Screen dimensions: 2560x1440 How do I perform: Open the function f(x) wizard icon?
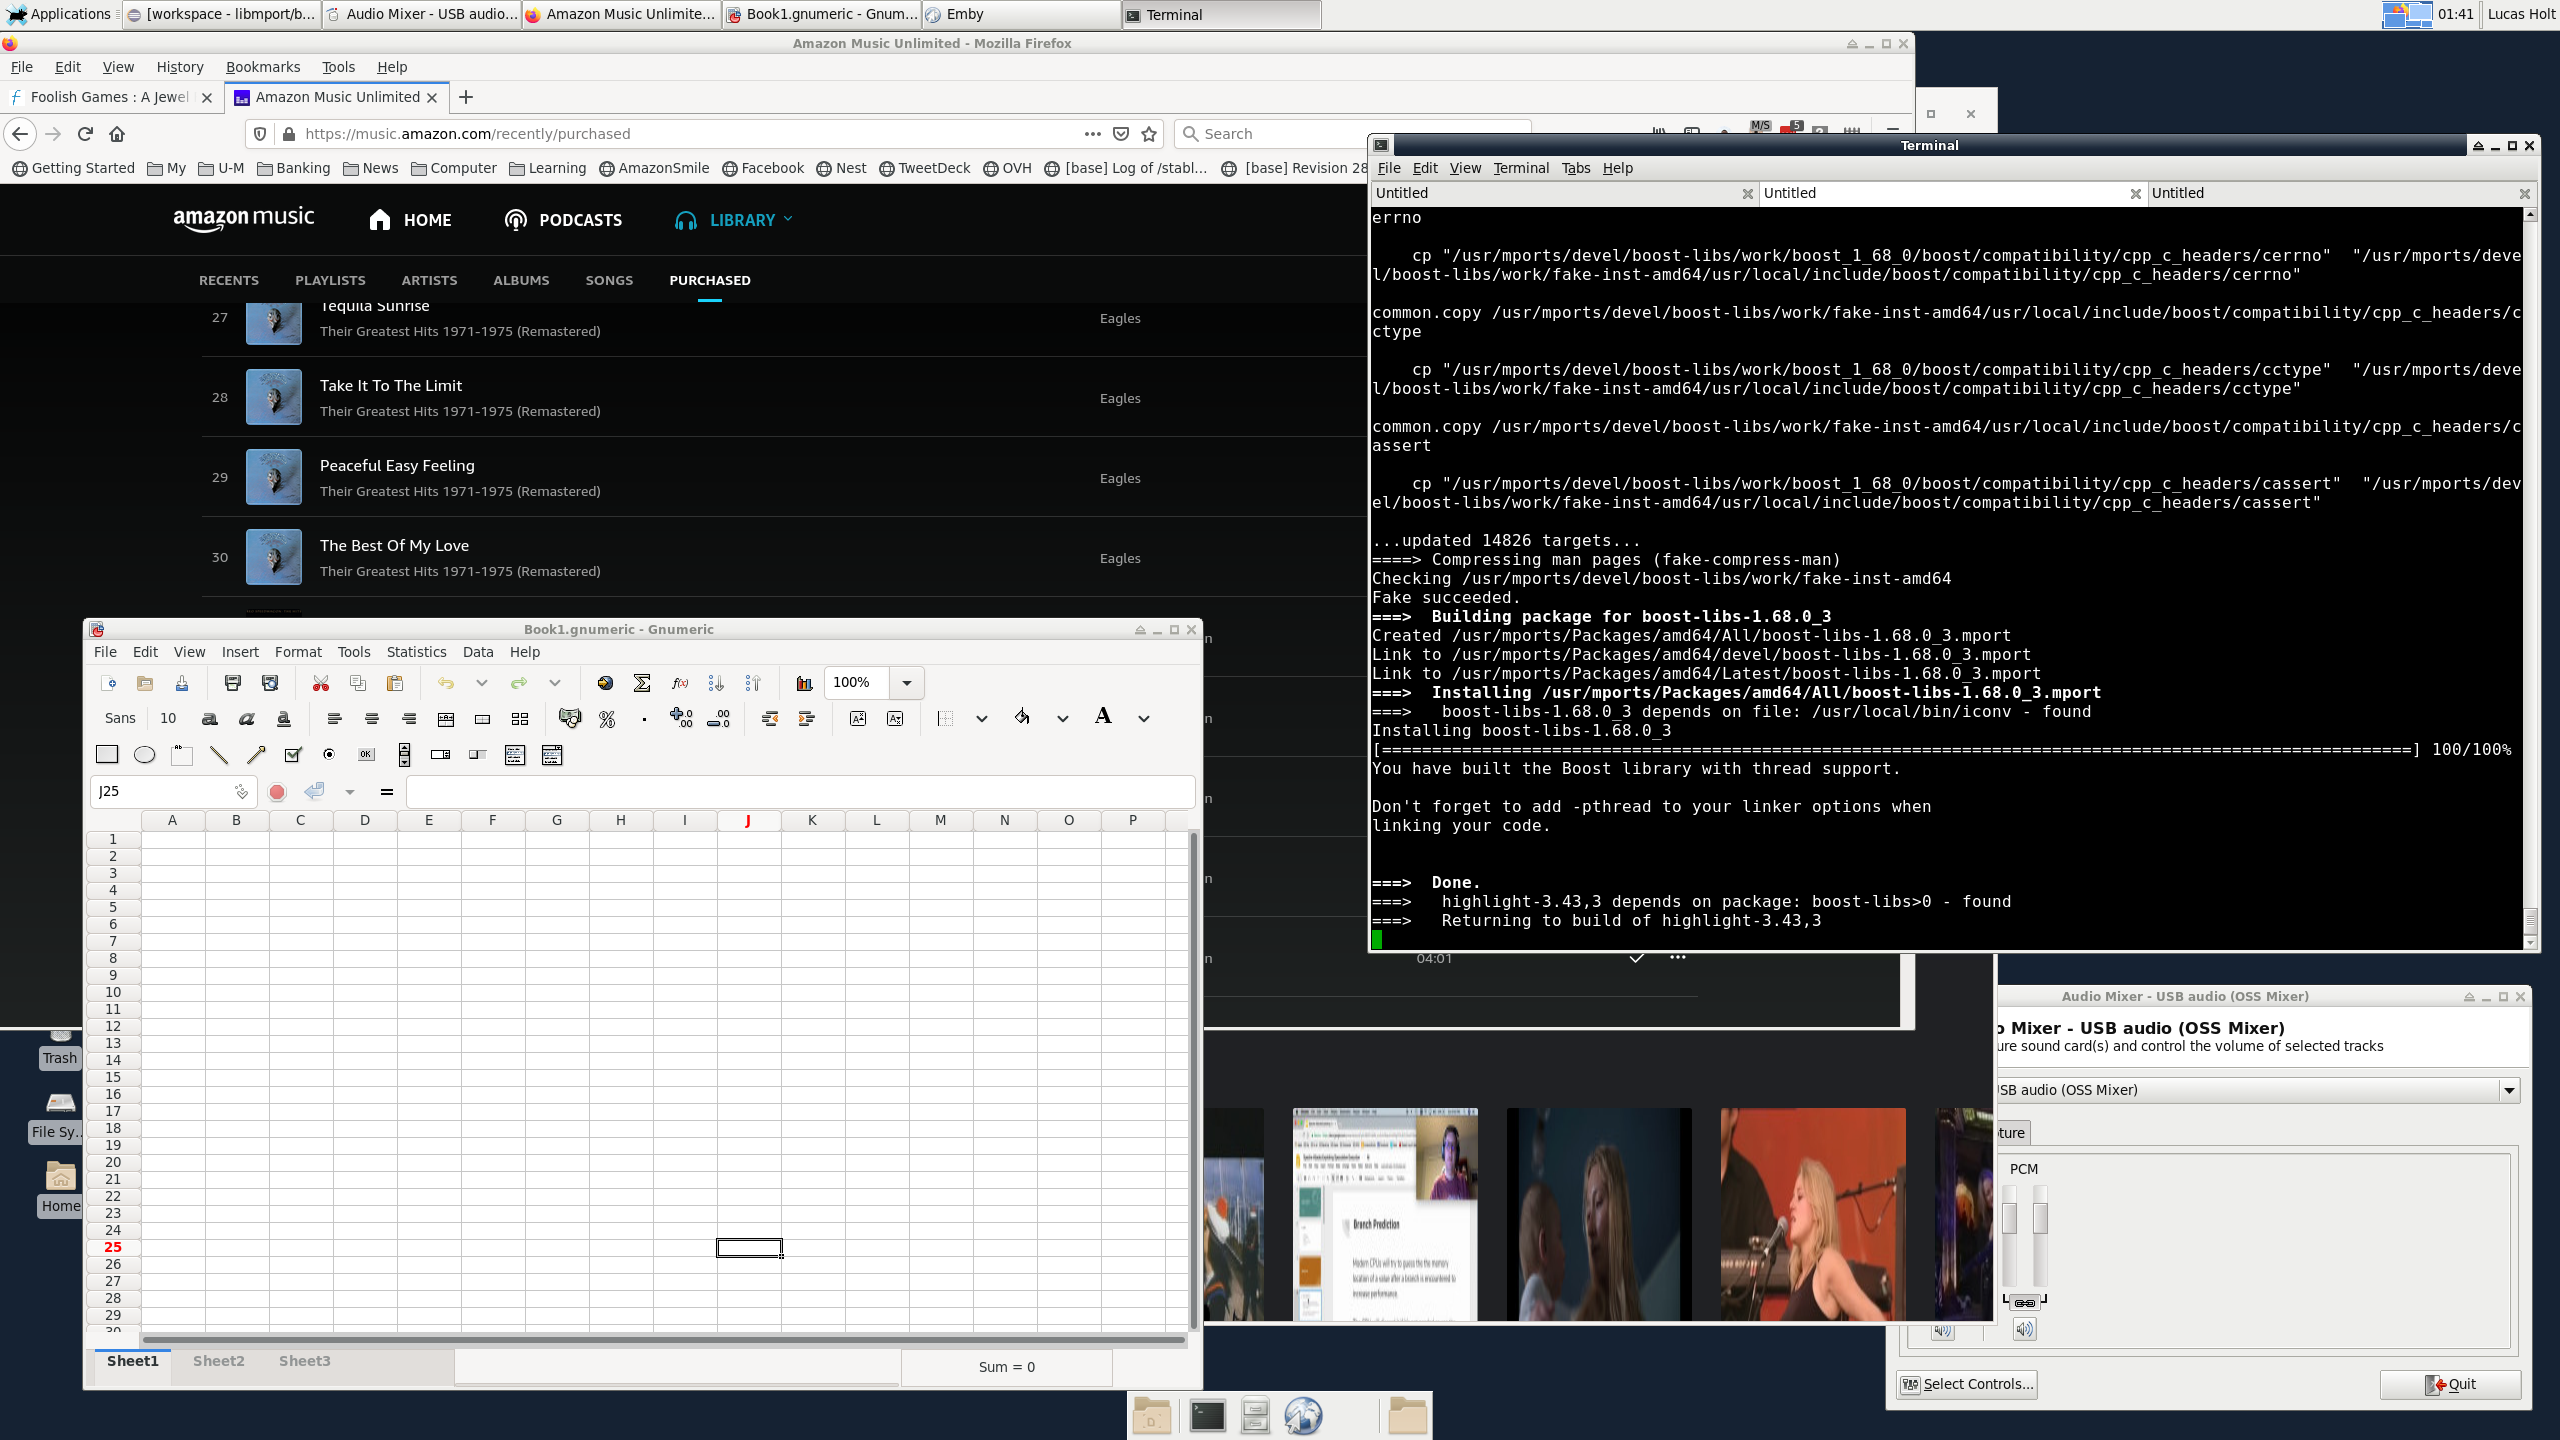pyautogui.click(x=680, y=683)
